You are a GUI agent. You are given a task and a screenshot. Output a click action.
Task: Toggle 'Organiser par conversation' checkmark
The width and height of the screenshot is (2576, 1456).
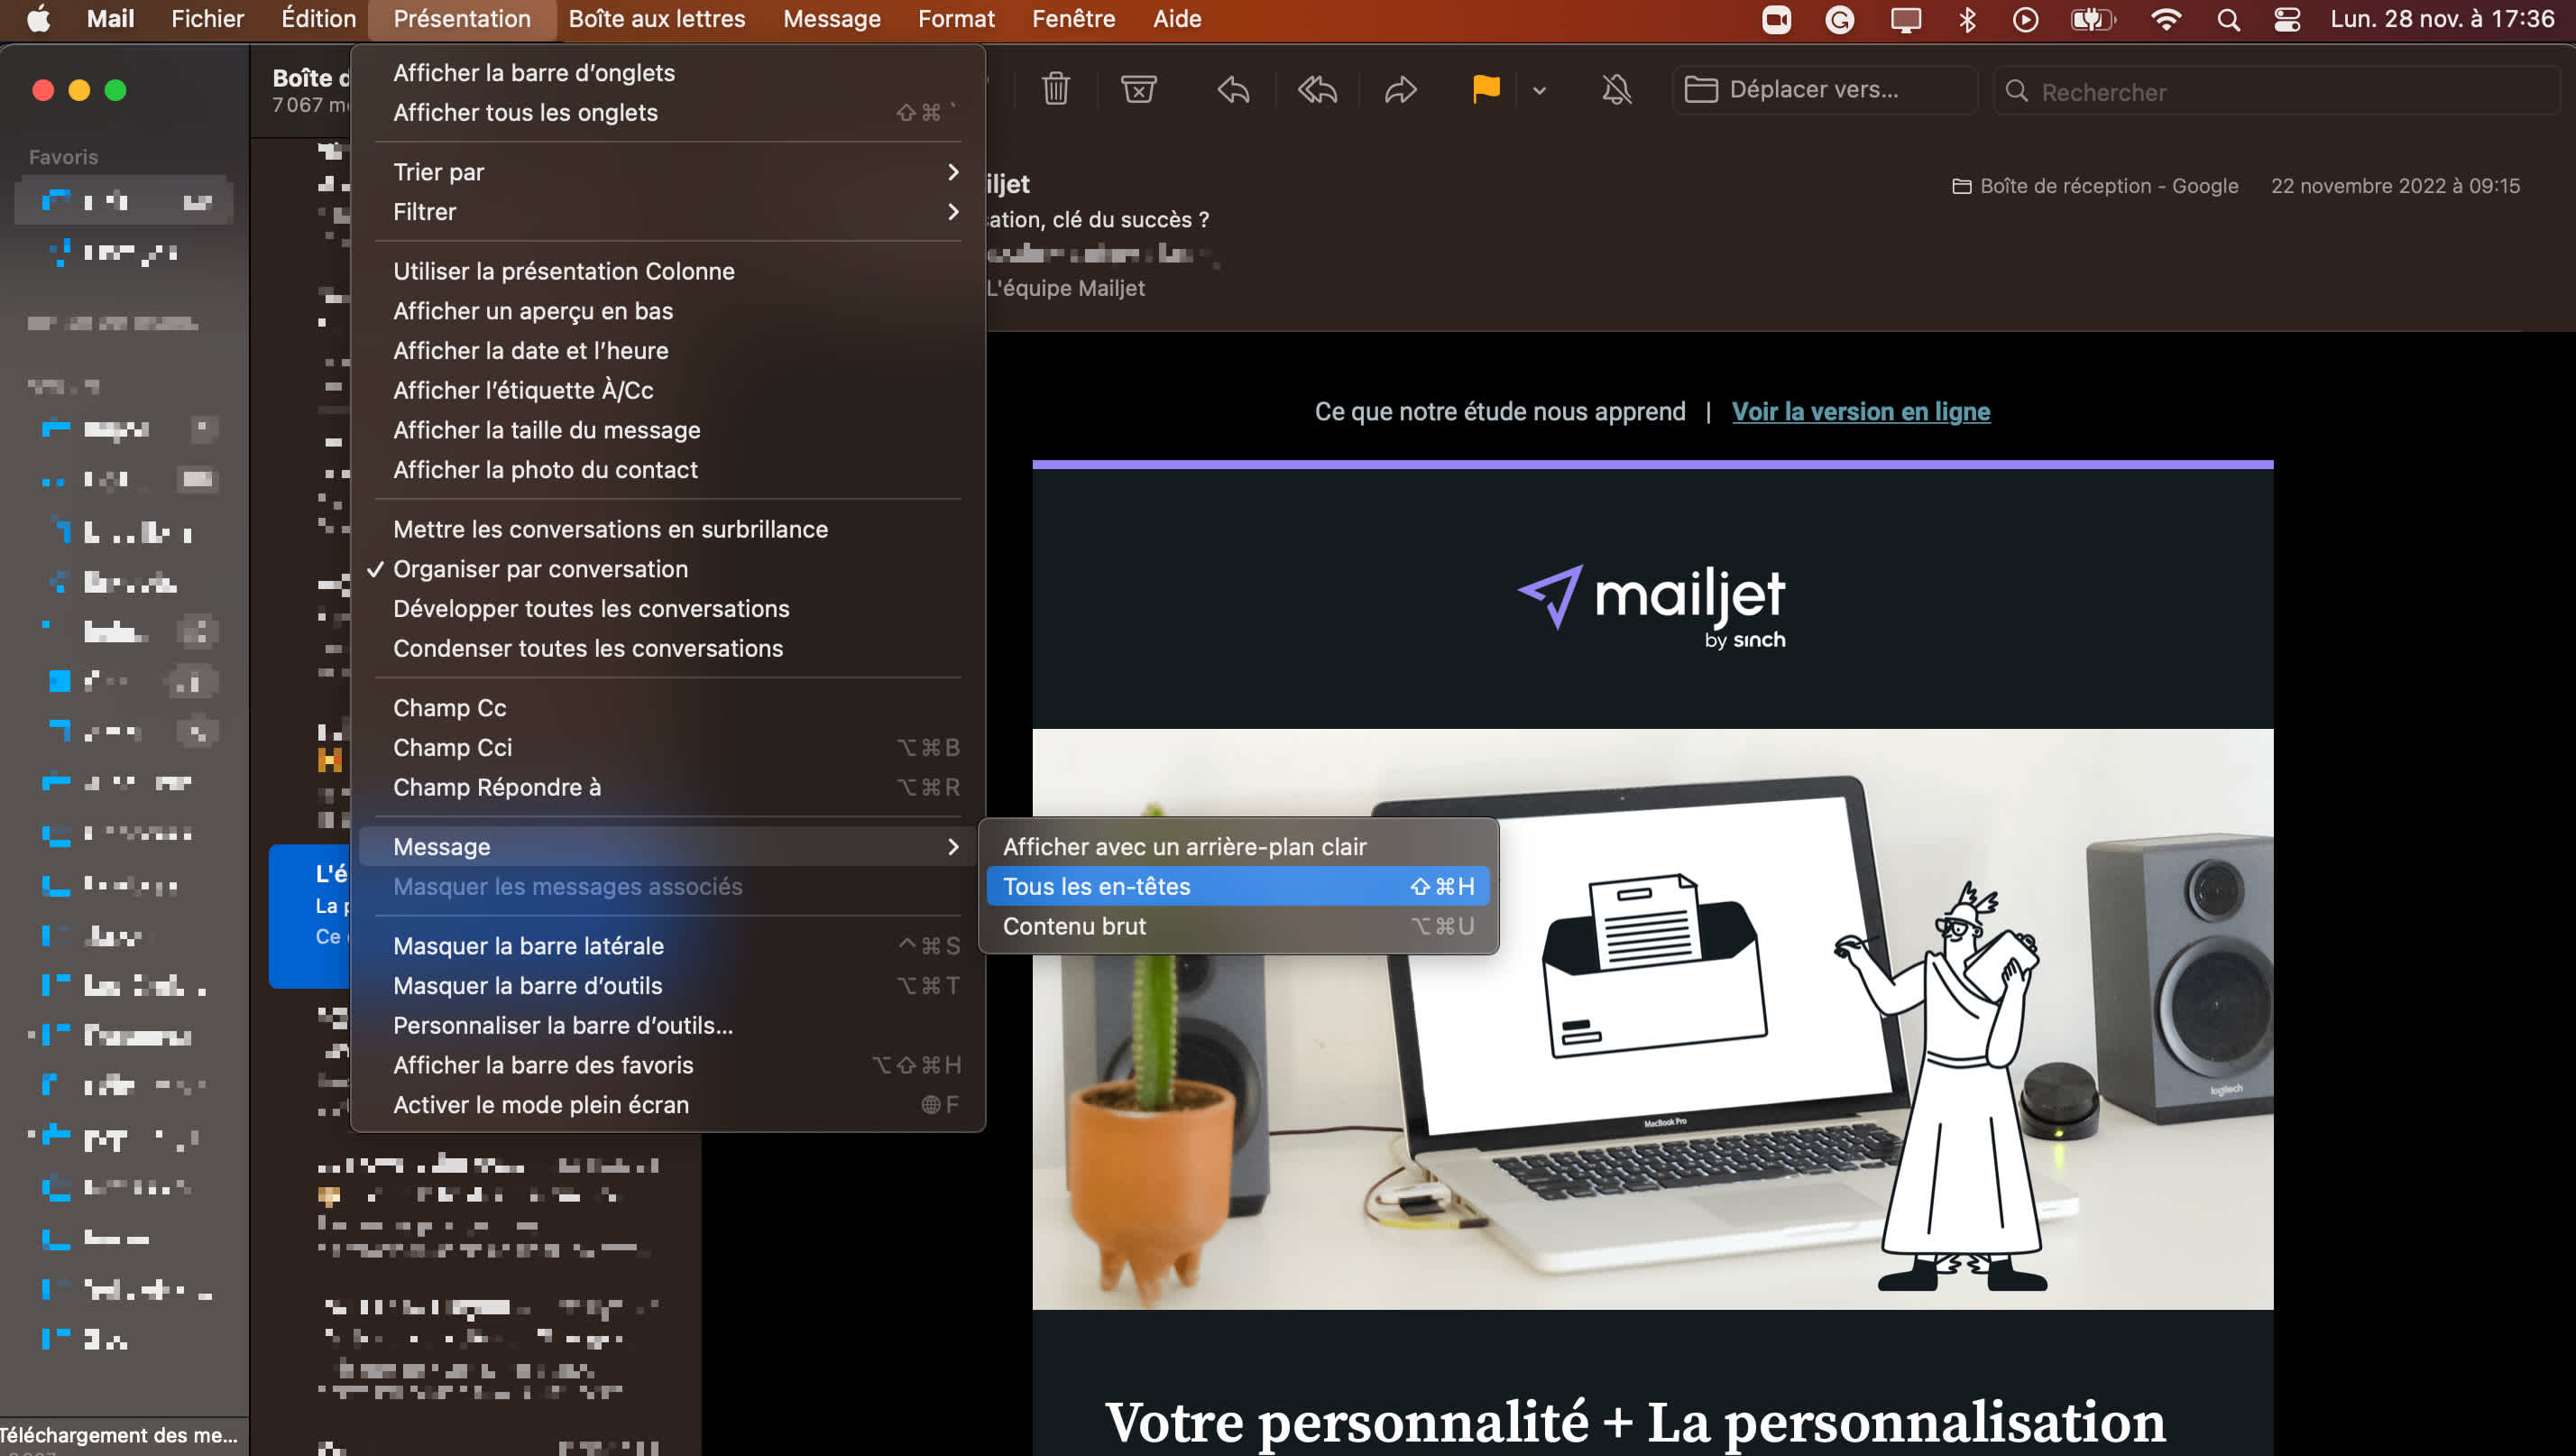coord(539,569)
